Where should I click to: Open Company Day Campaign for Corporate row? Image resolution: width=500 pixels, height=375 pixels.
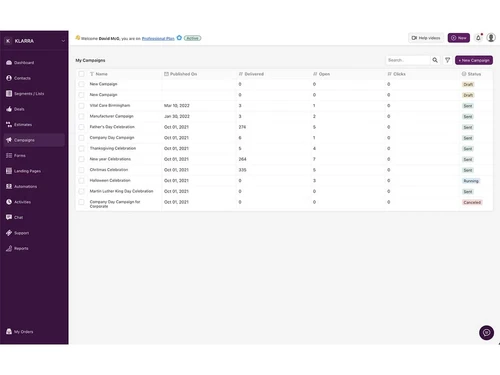pos(115,204)
